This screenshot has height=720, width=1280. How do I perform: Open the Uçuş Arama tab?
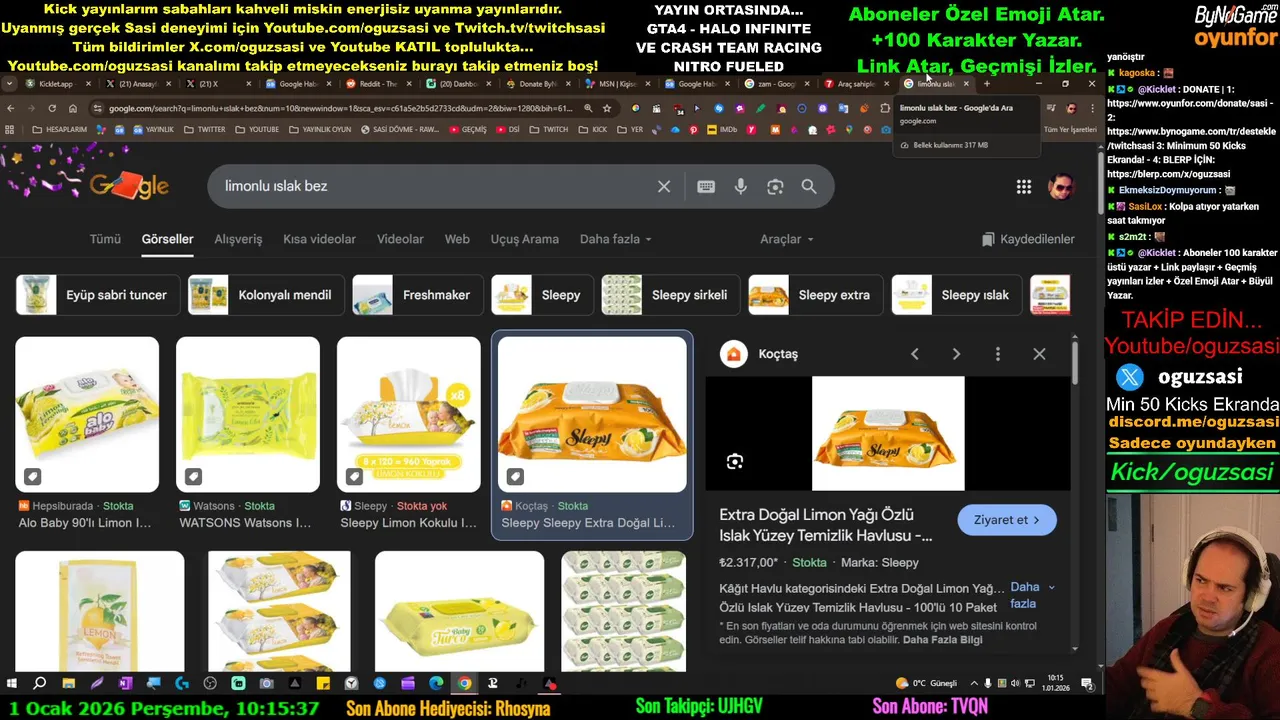pyautogui.click(x=524, y=239)
